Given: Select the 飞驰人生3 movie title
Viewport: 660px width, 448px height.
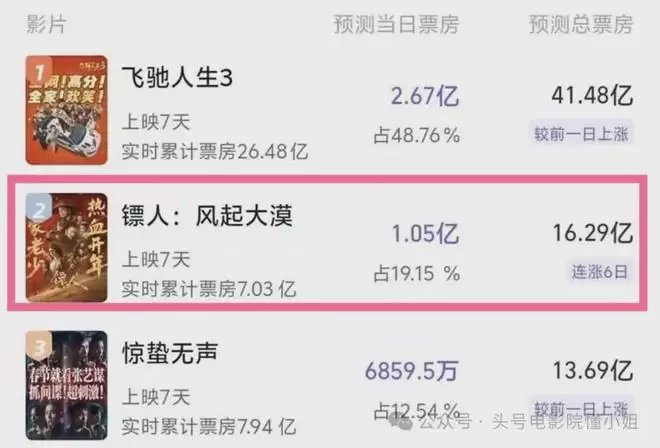Looking at the screenshot, I should pyautogui.click(x=177, y=79).
